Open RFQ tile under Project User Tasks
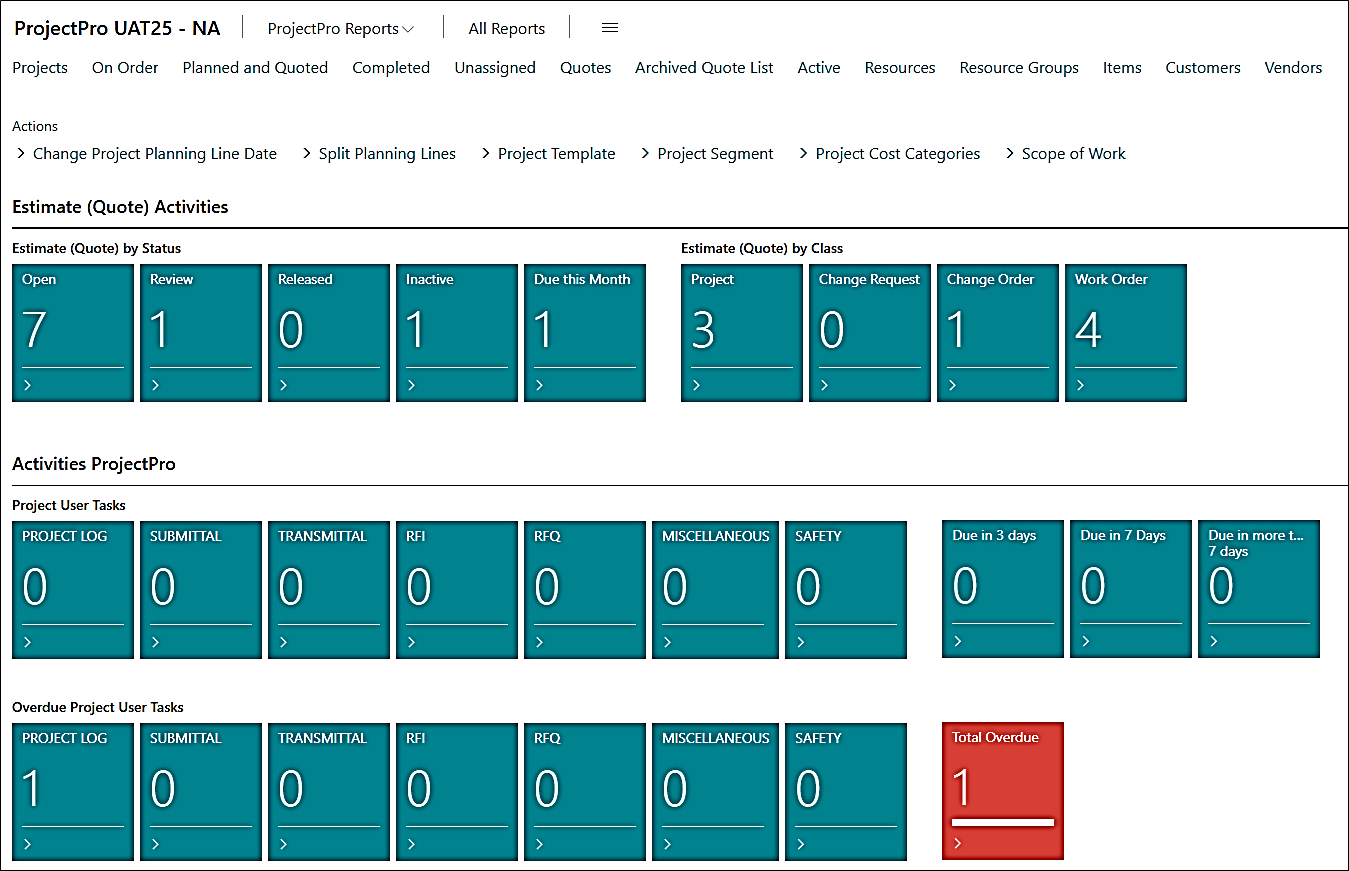Image resolution: width=1349 pixels, height=871 pixels. click(x=585, y=590)
